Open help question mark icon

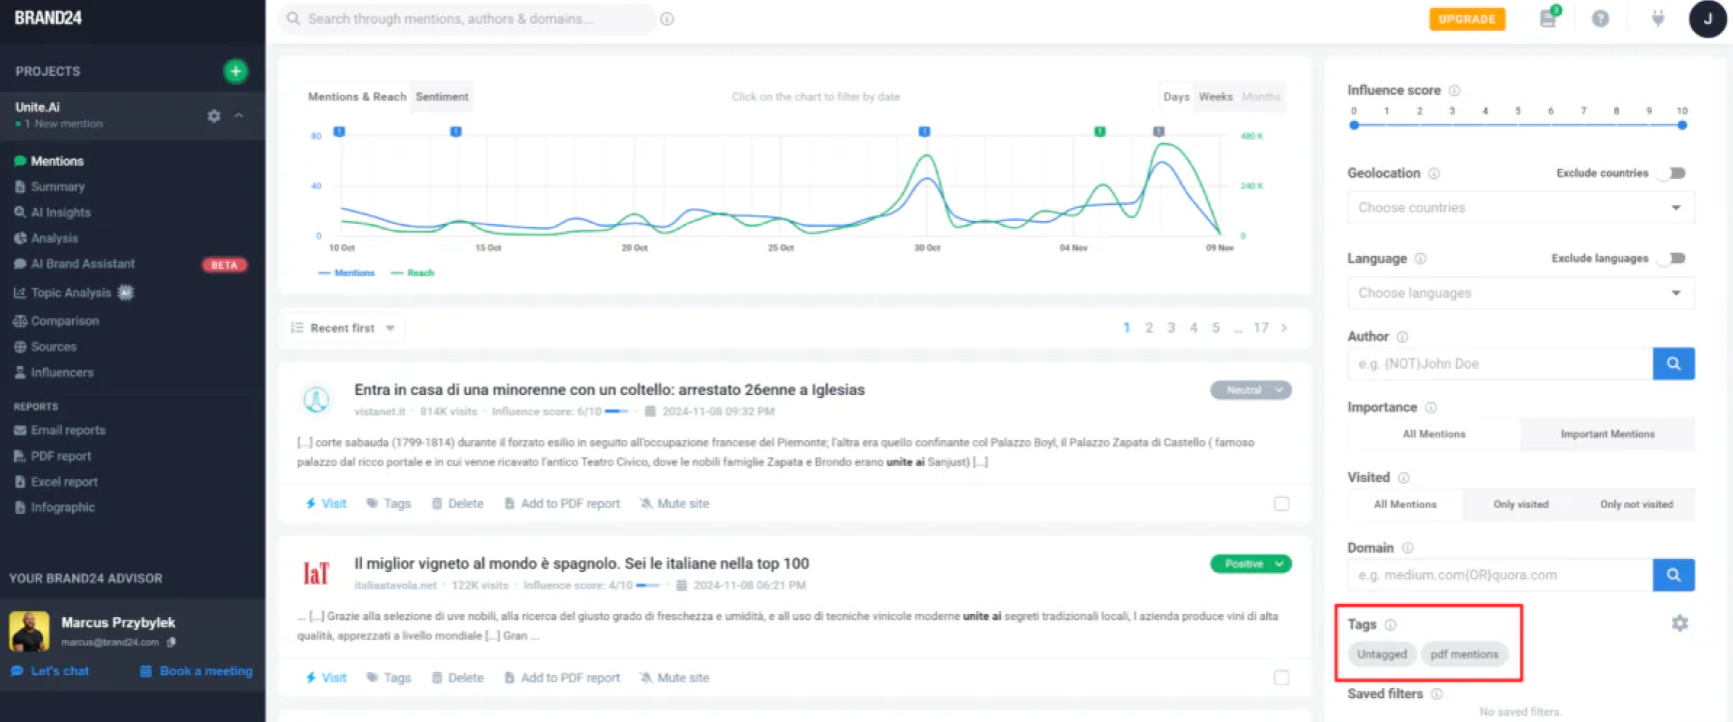(x=1601, y=19)
